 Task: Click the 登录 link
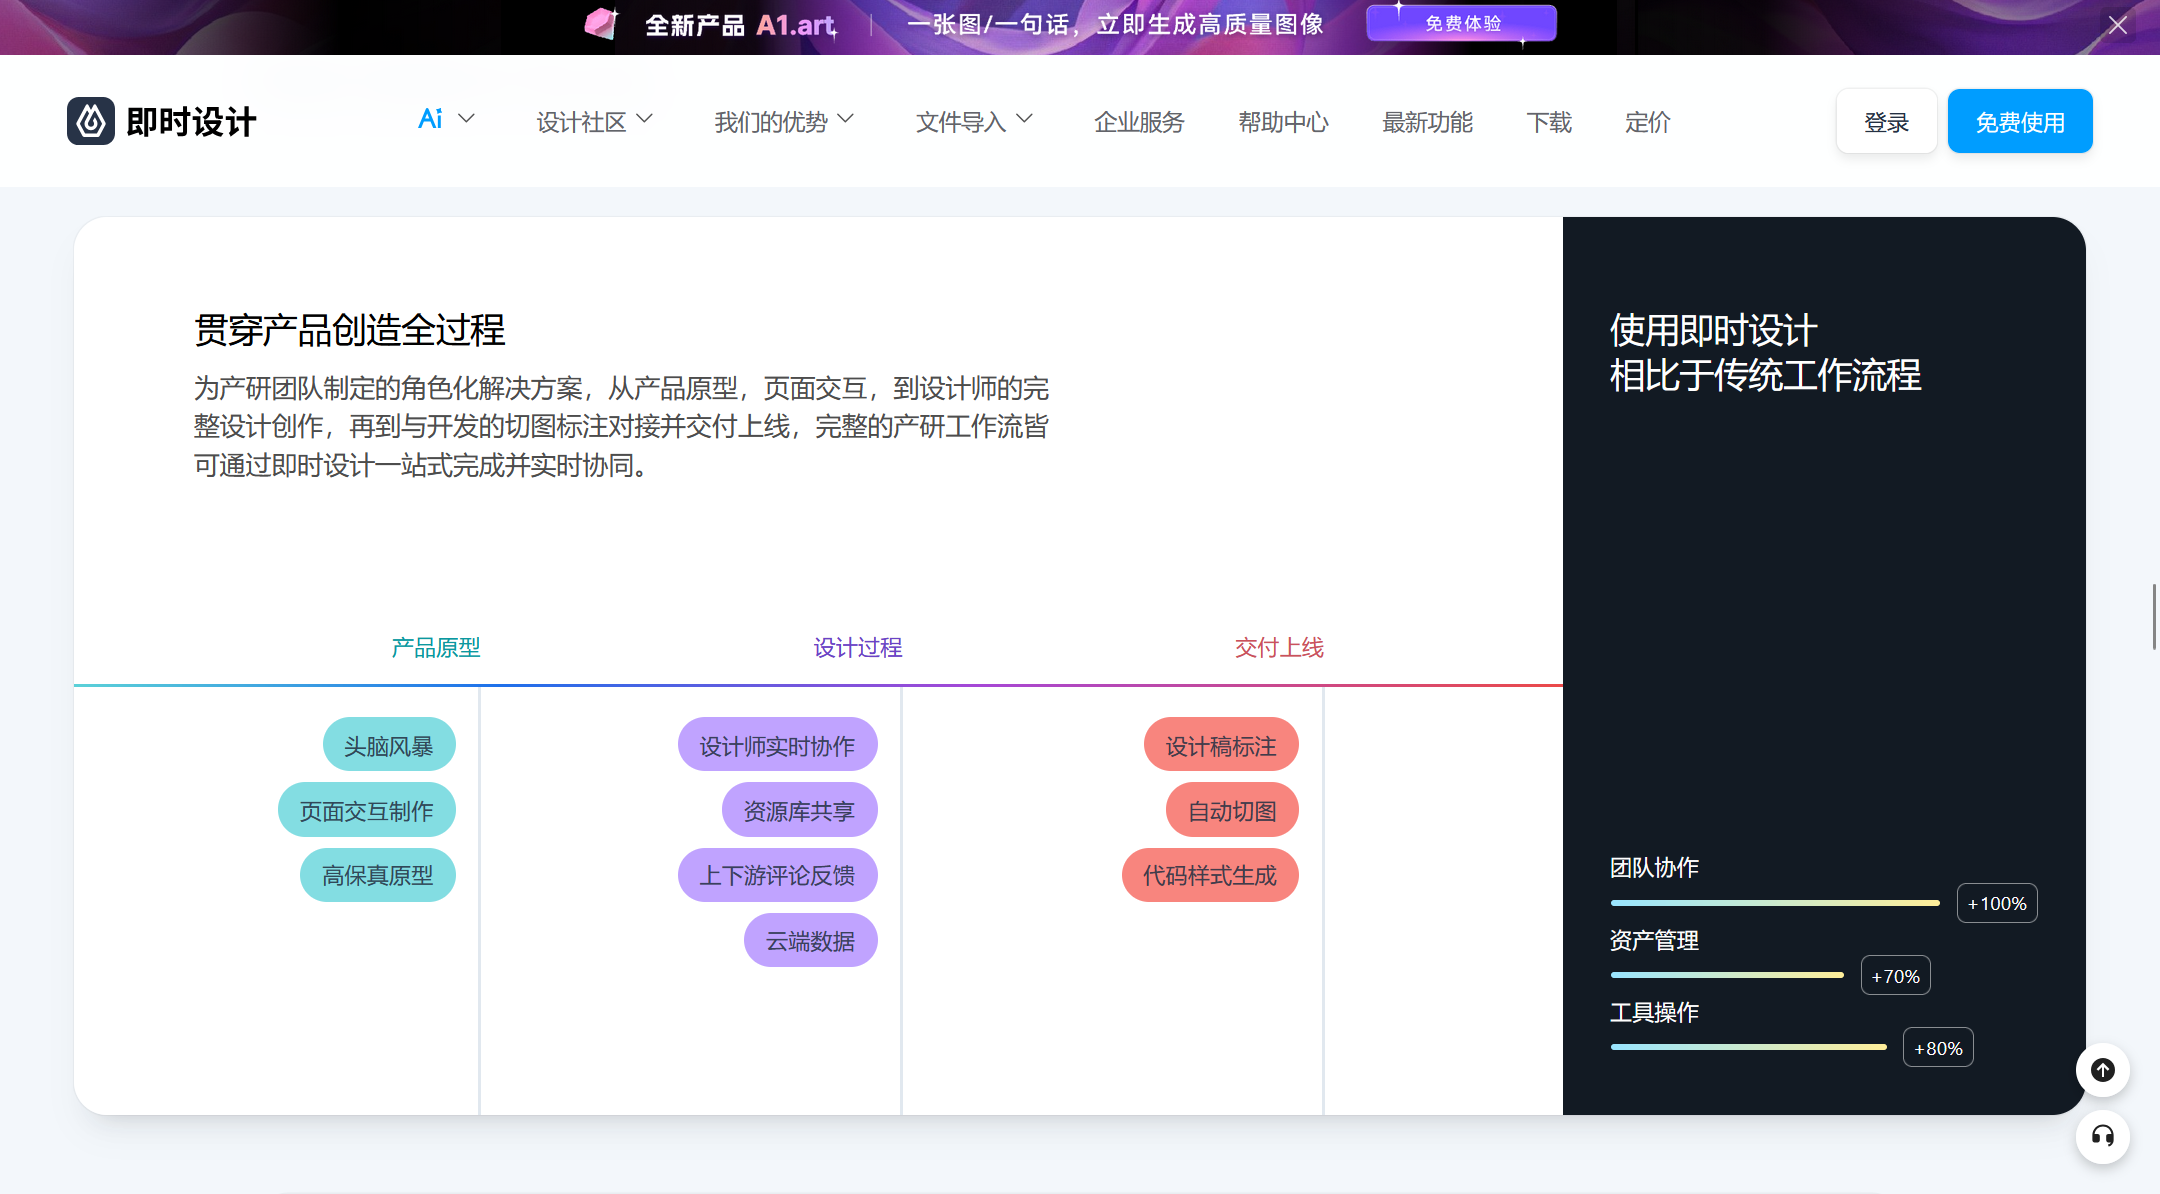pos(1888,121)
